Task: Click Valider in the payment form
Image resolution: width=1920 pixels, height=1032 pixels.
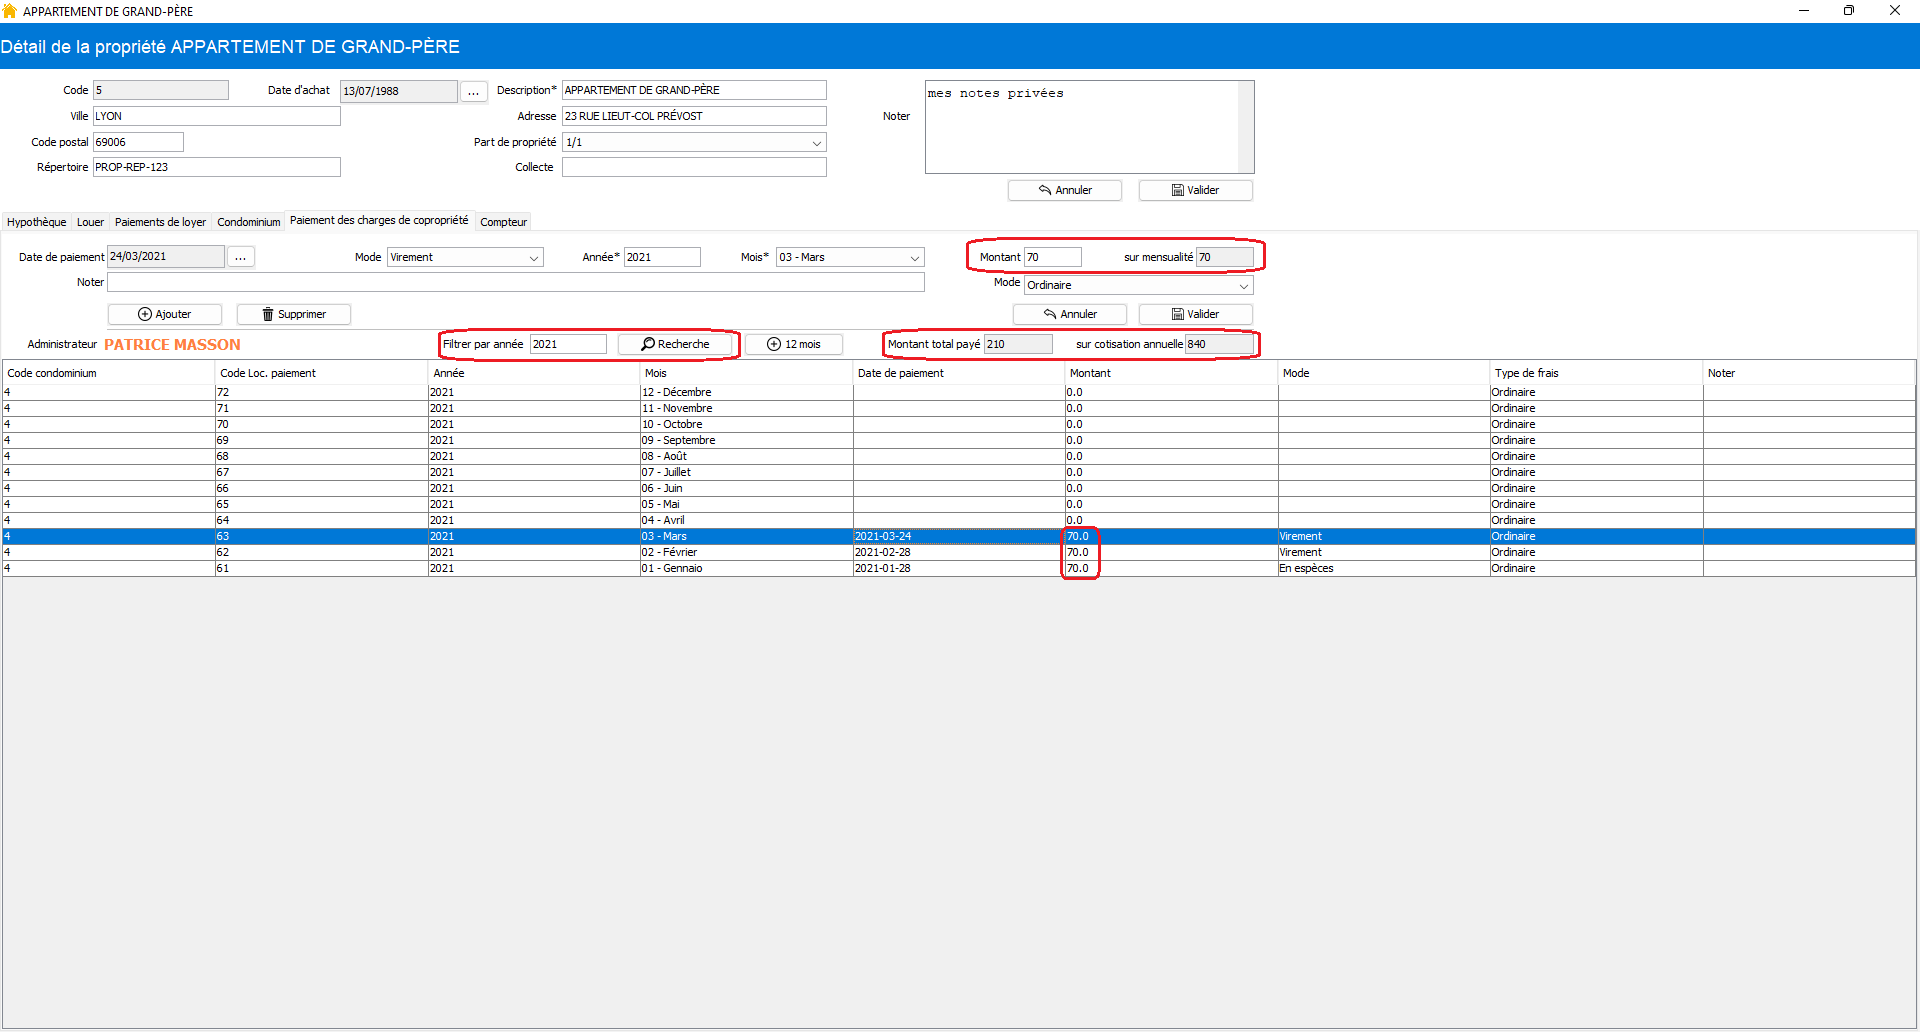Action: point(1196,314)
